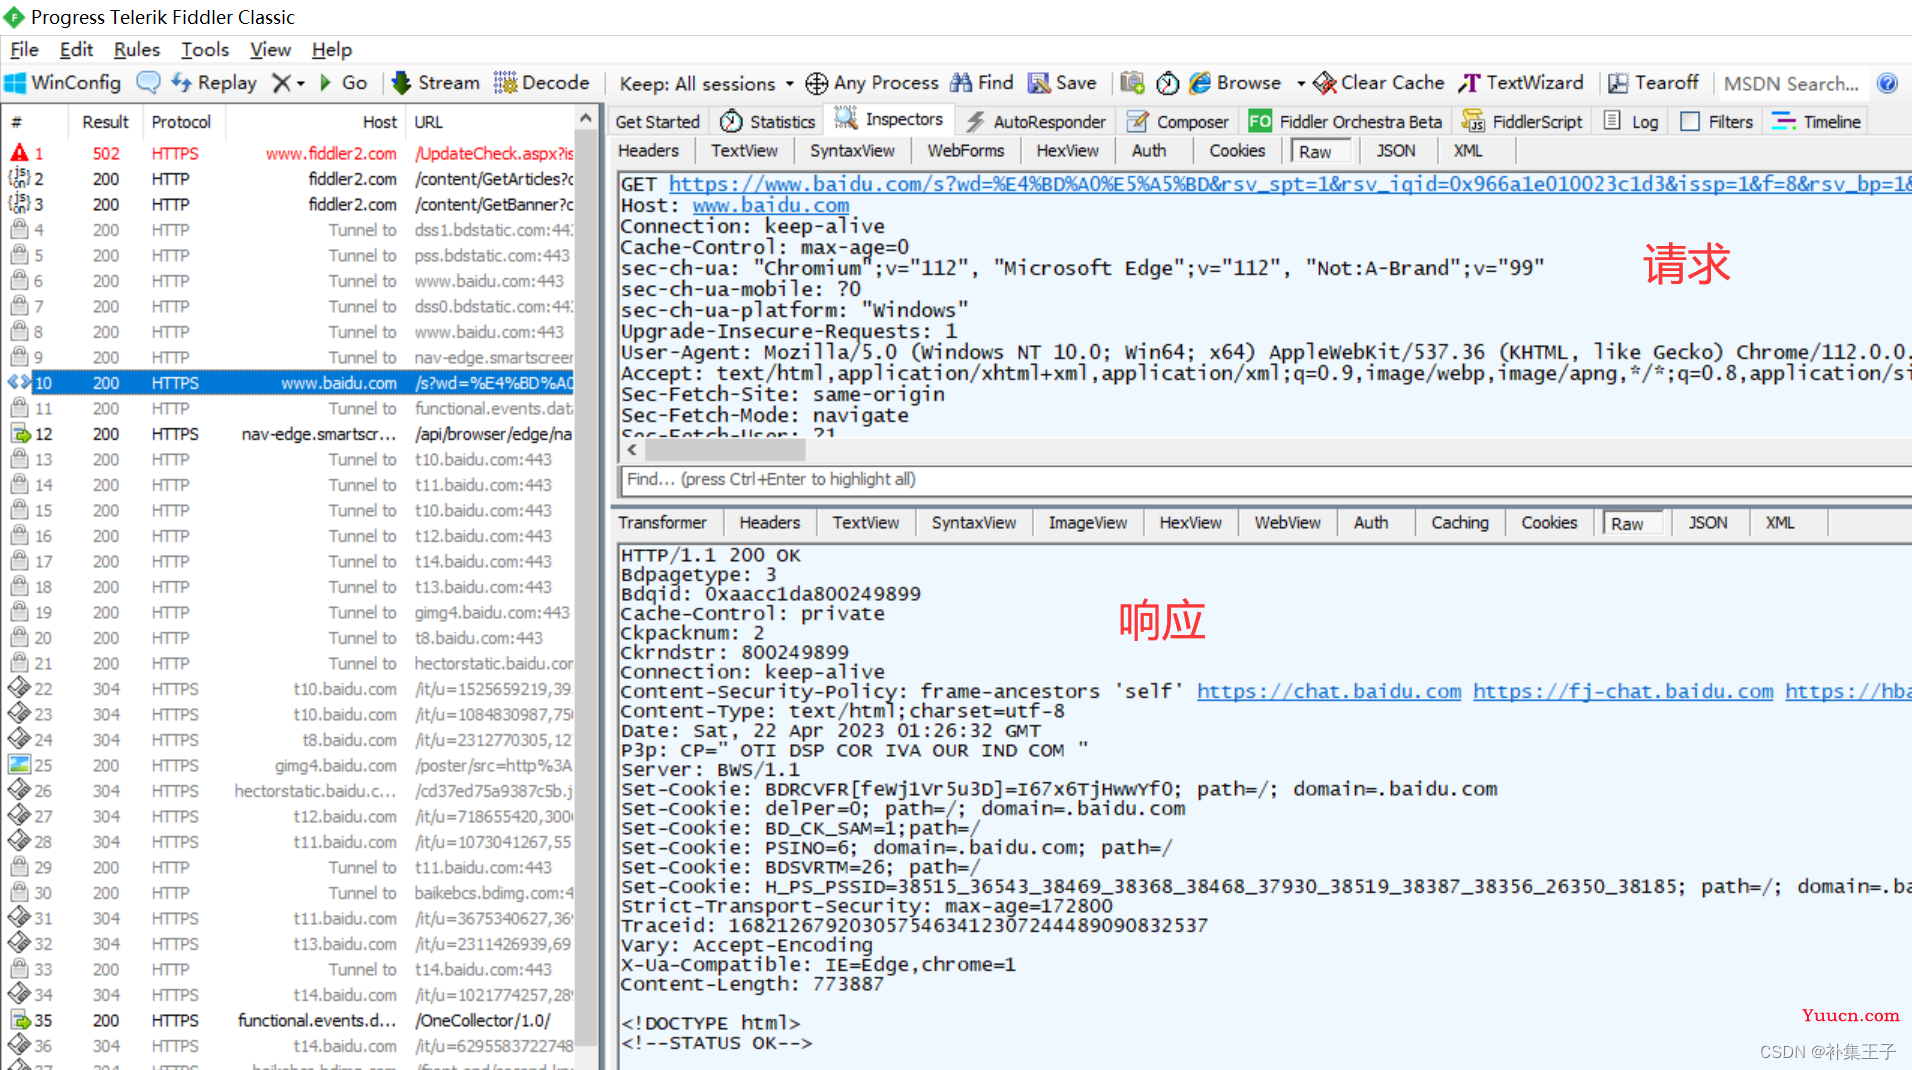Click the GET request URL link
The height and width of the screenshot is (1070, 1912).
(1289, 184)
